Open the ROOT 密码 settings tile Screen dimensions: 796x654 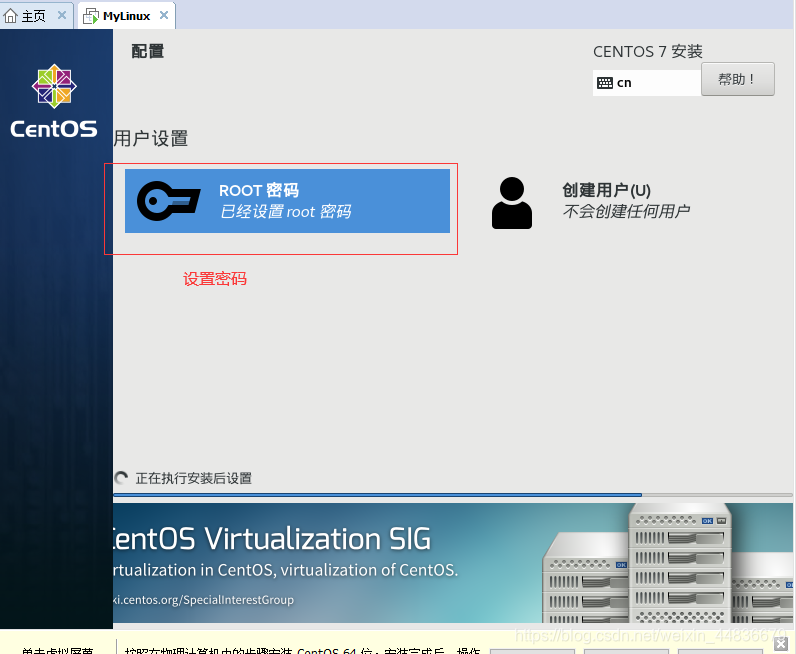(287, 201)
